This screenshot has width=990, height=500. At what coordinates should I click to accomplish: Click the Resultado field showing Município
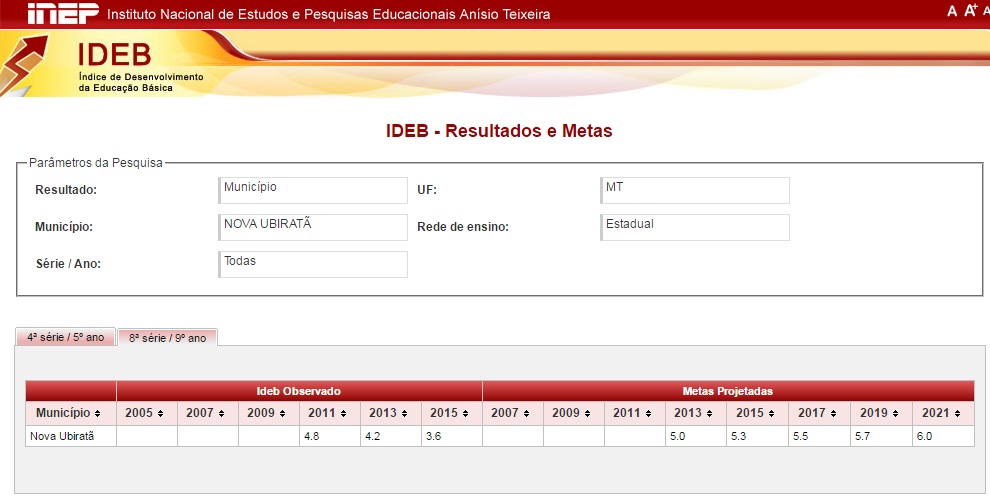coord(313,190)
